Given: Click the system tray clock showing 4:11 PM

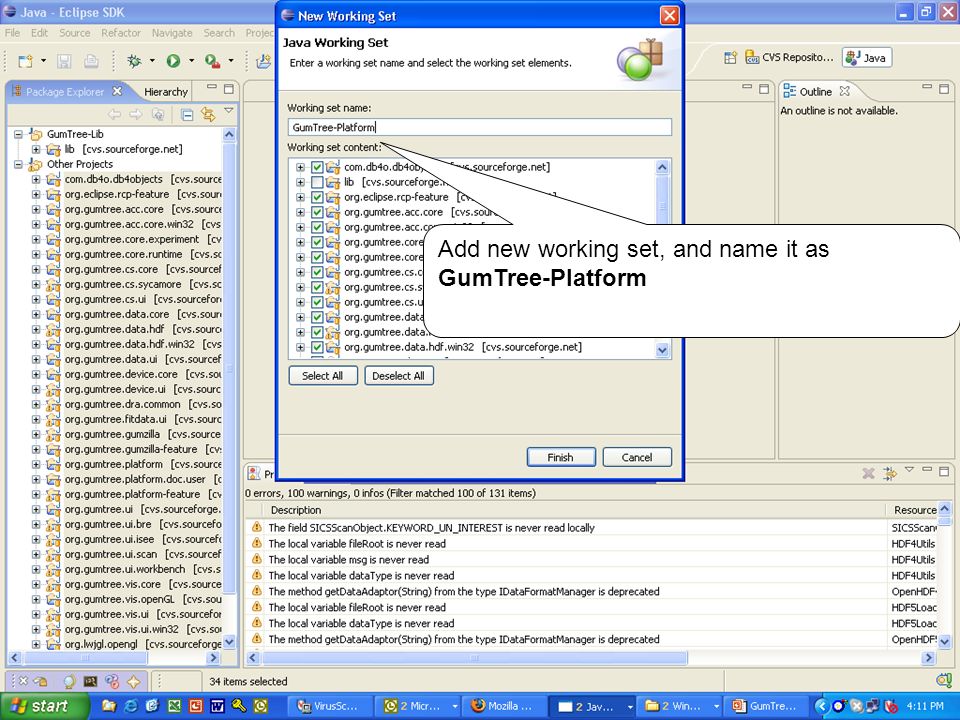Looking at the screenshot, I should [x=925, y=706].
